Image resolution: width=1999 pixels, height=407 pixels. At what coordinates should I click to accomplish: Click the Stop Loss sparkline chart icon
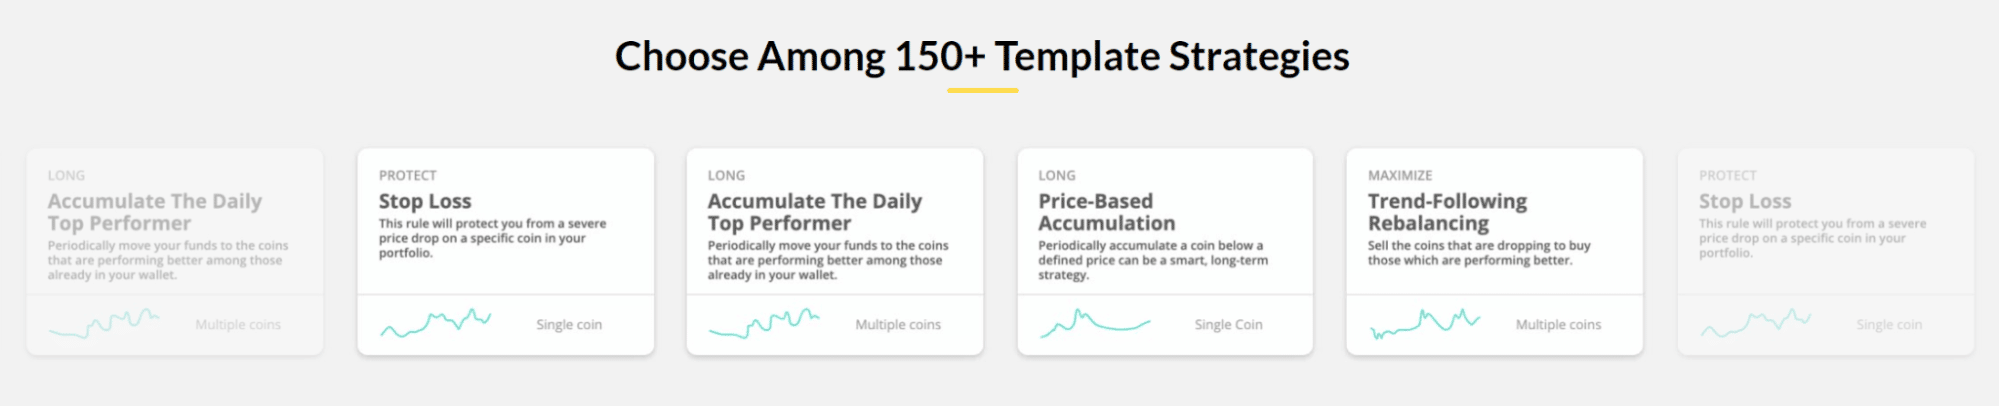tap(436, 323)
